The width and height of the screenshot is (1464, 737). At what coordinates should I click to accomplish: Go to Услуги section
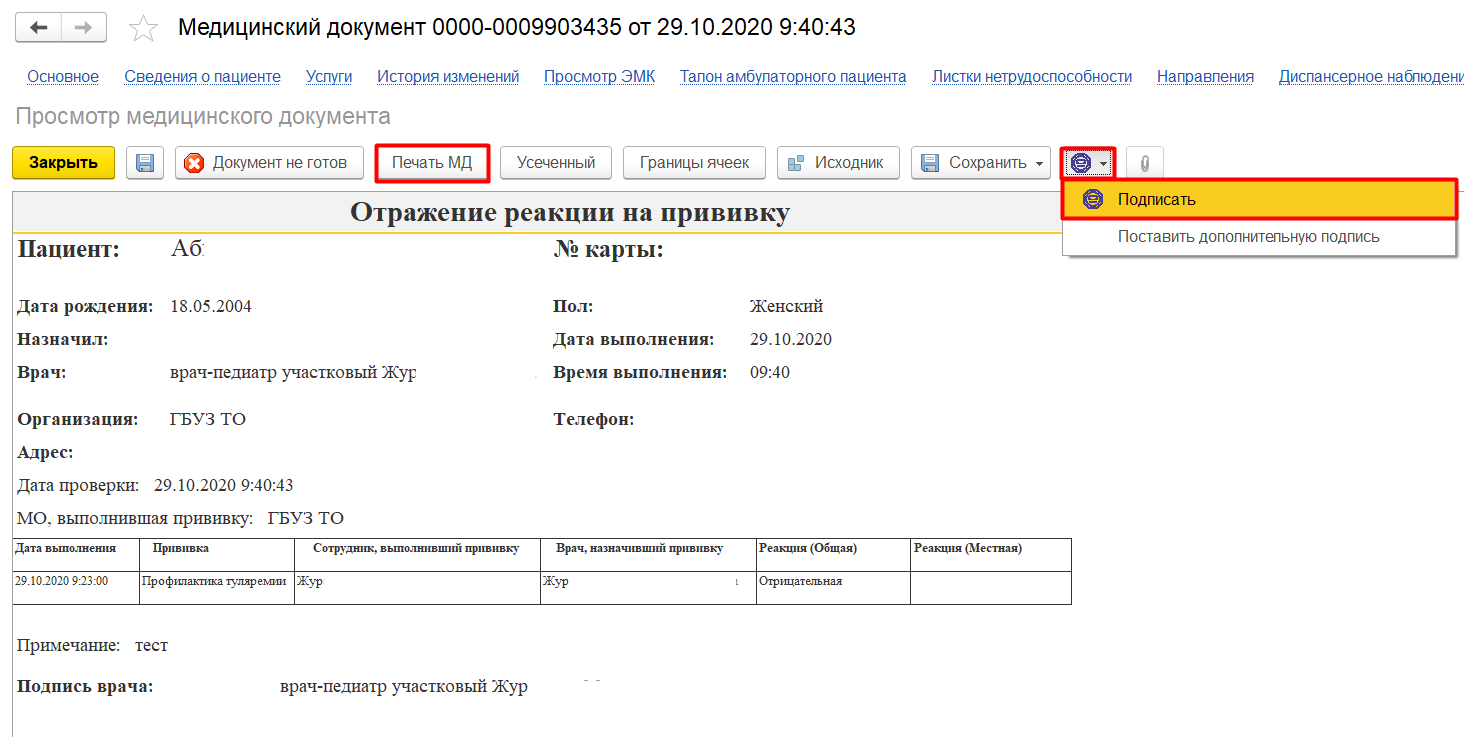click(x=329, y=77)
